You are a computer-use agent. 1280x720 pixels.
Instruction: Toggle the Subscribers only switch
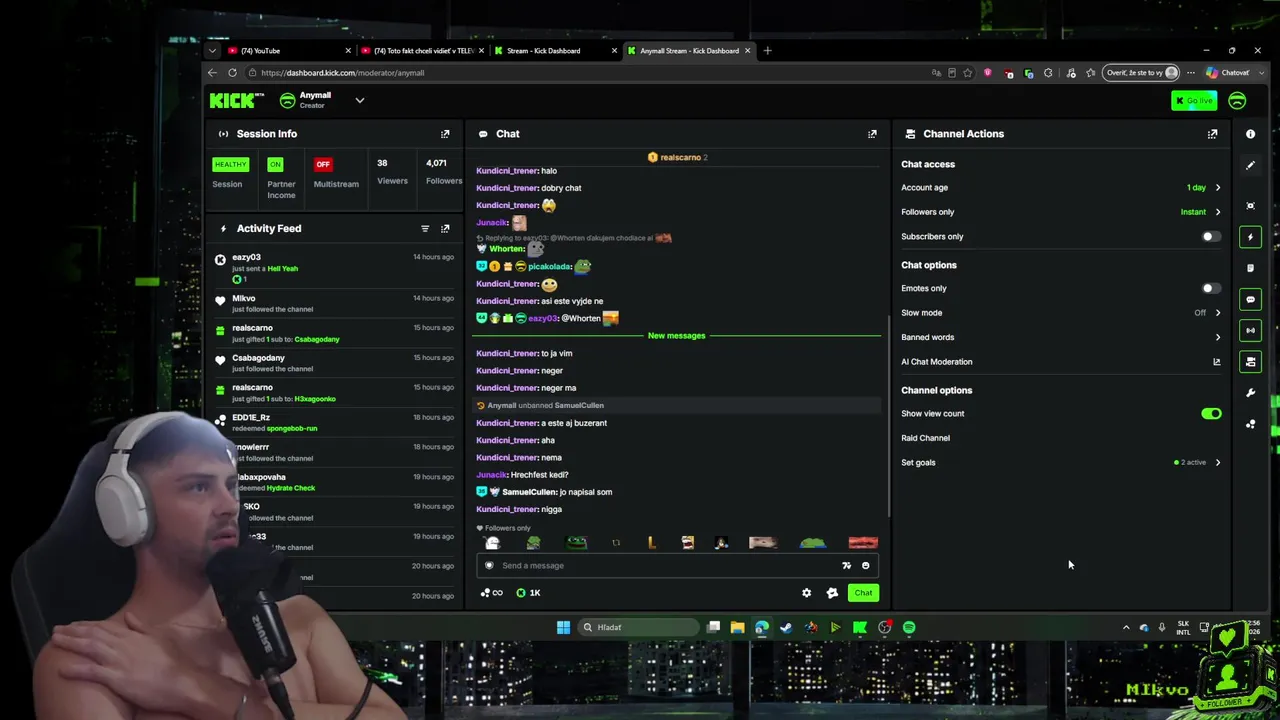point(1210,237)
